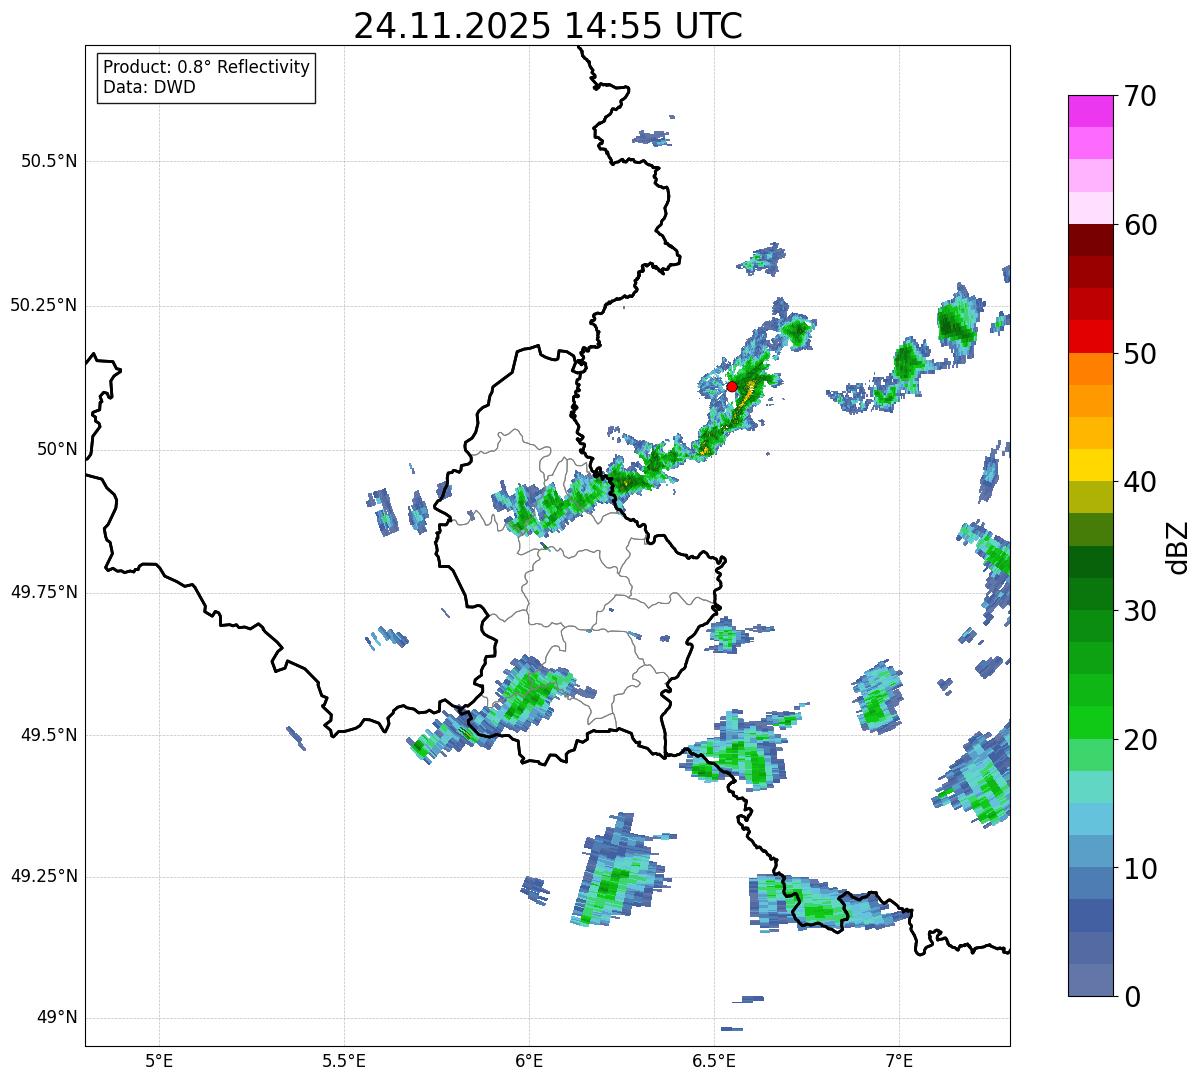Click the 50°N latitude label

[x=58, y=449]
